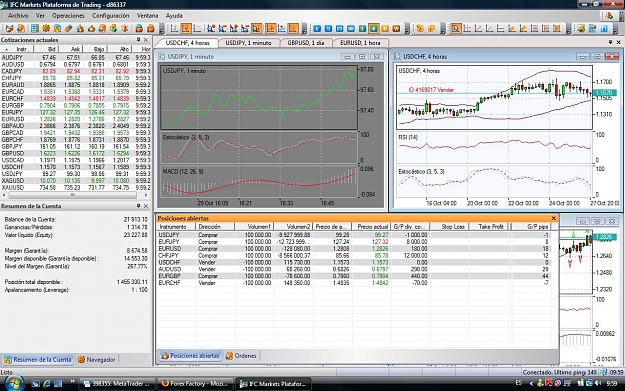625x391 pixels.
Task: Launch Internet Explorer from quick launch
Action: click(x=47, y=383)
